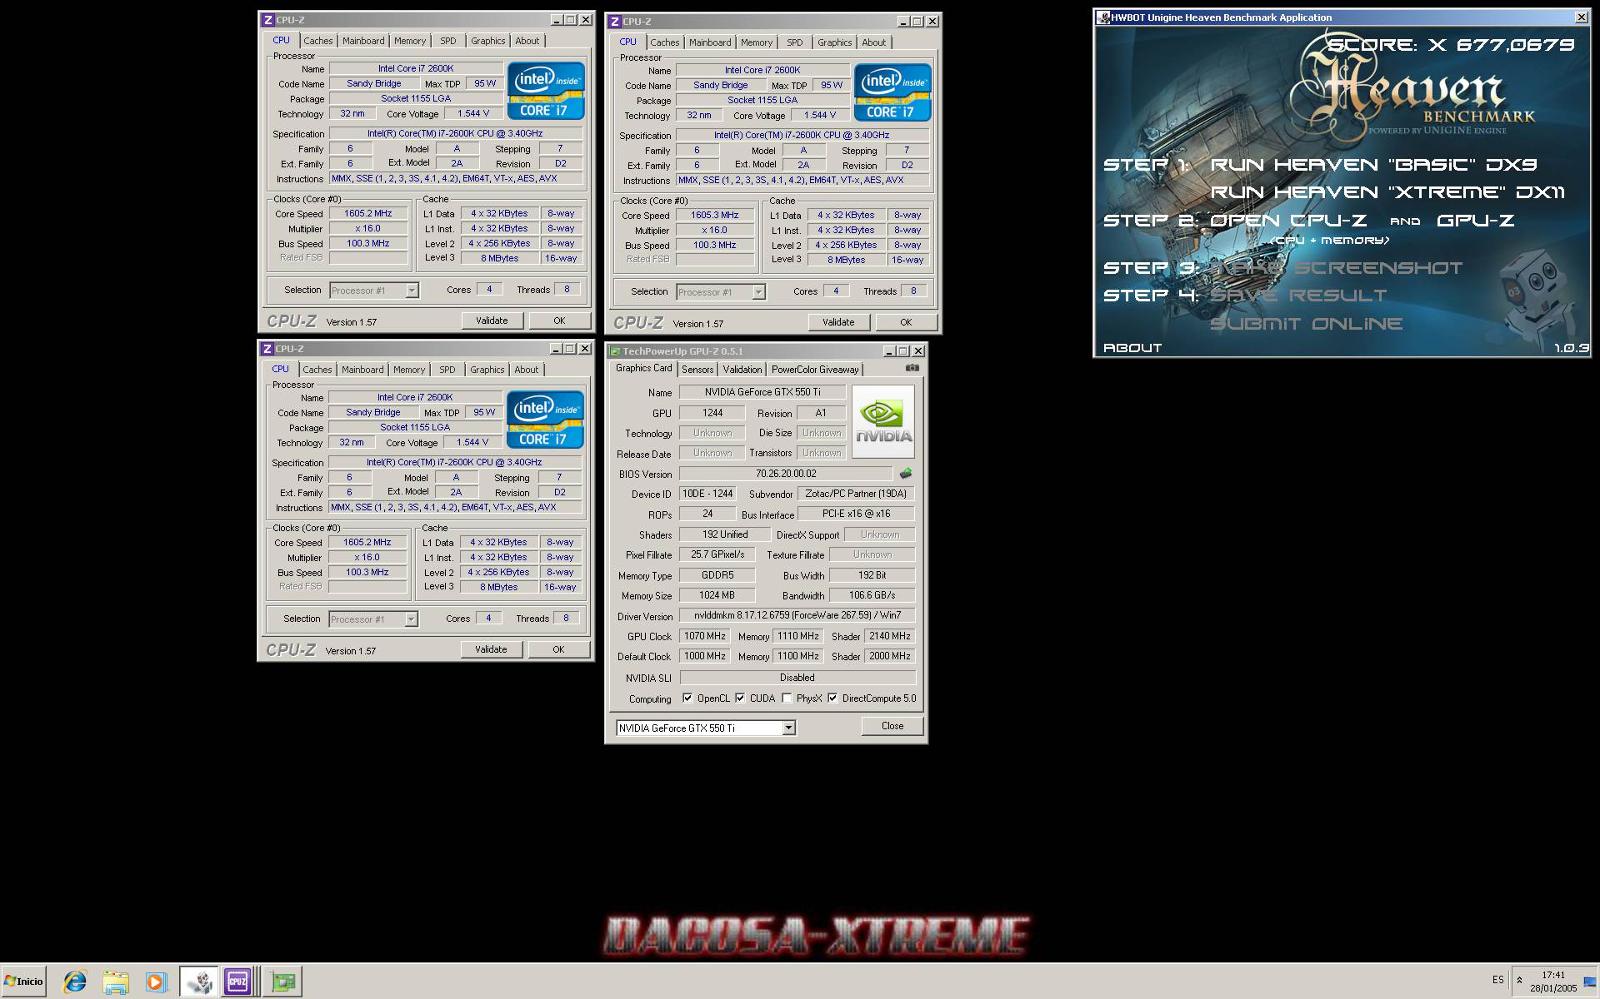Click the ES language indicator in tray

[x=1497, y=980]
